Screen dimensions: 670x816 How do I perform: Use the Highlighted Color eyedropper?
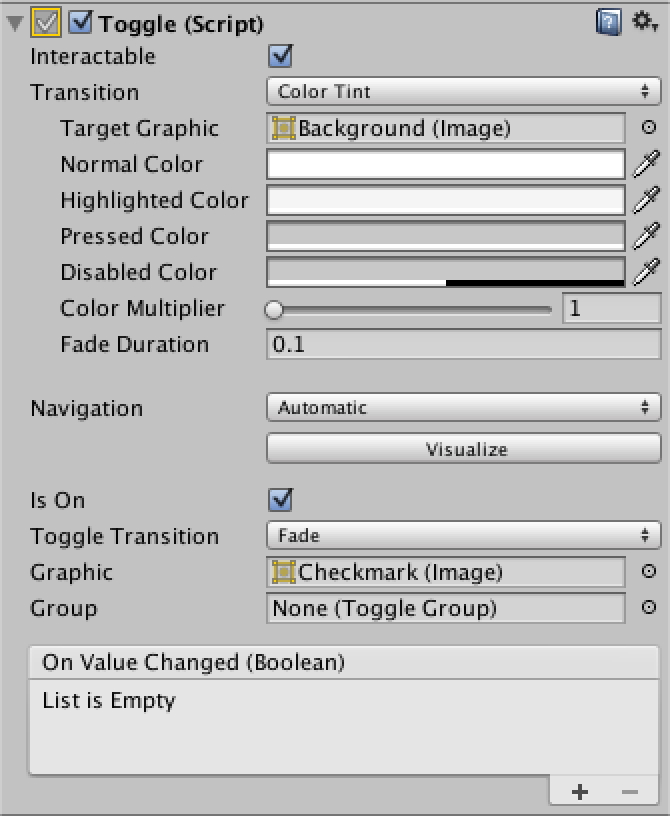tap(646, 200)
